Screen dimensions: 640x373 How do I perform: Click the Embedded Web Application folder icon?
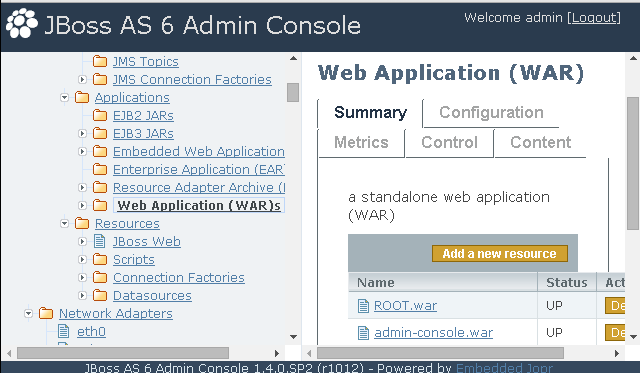point(100,151)
